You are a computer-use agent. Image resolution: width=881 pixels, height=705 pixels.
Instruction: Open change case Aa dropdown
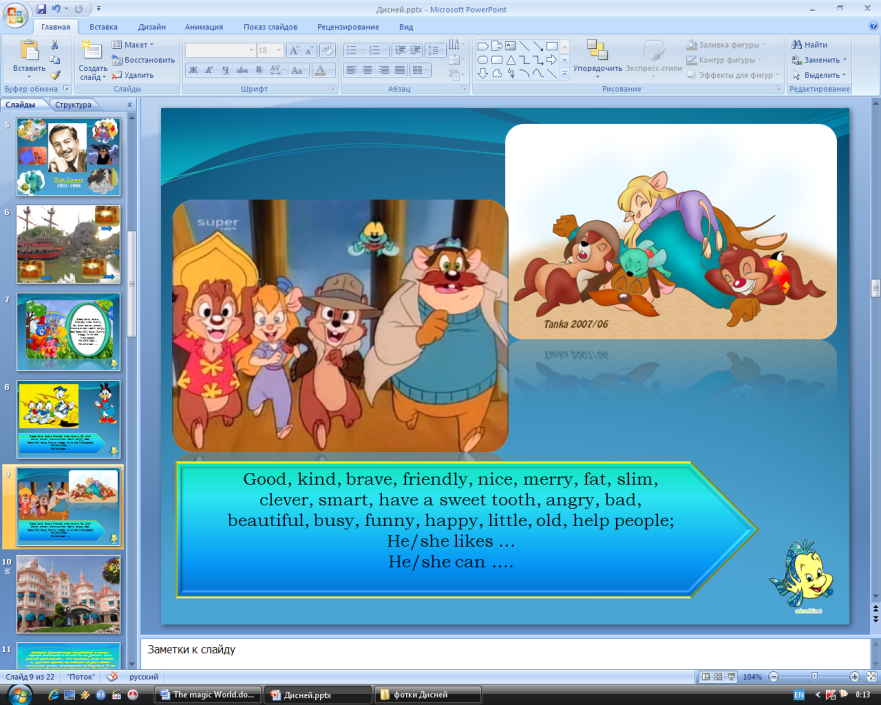pos(298,70)
